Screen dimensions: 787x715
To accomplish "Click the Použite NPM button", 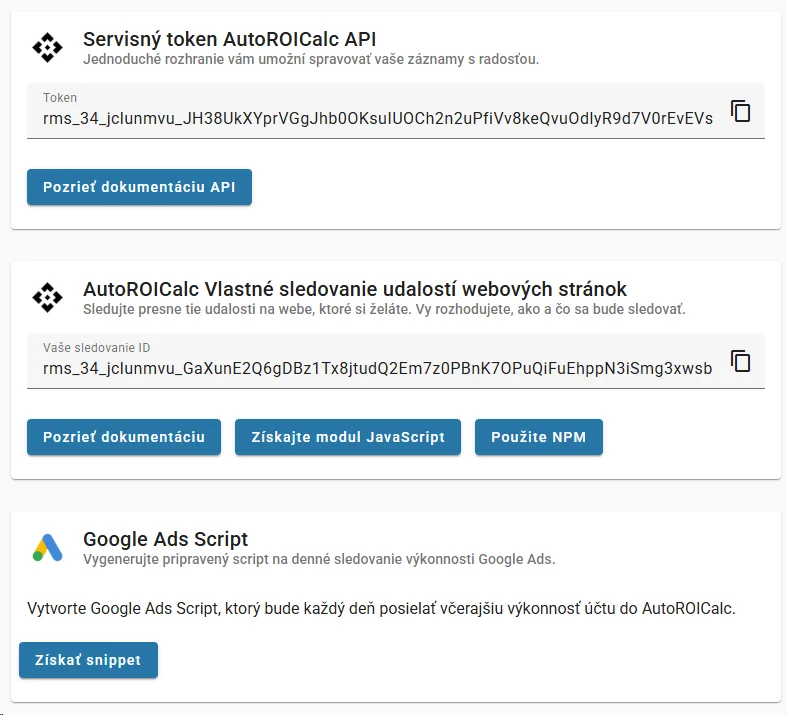I will tap(539, 437).
